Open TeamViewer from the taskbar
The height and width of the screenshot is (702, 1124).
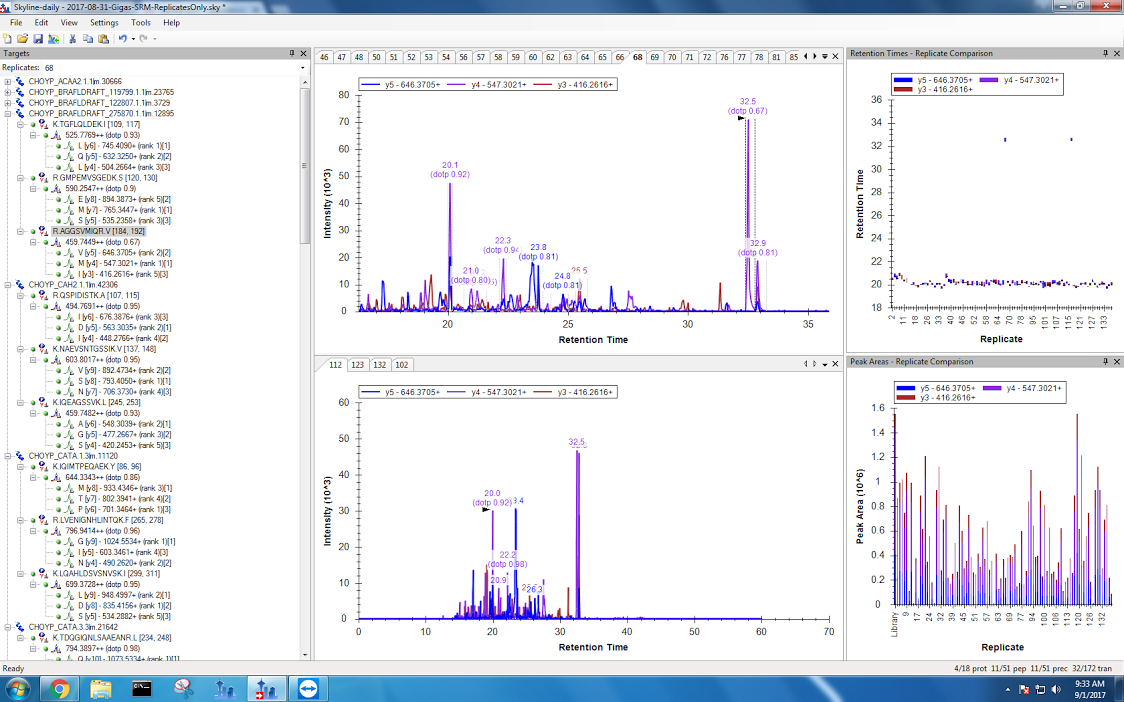point(304,688)
